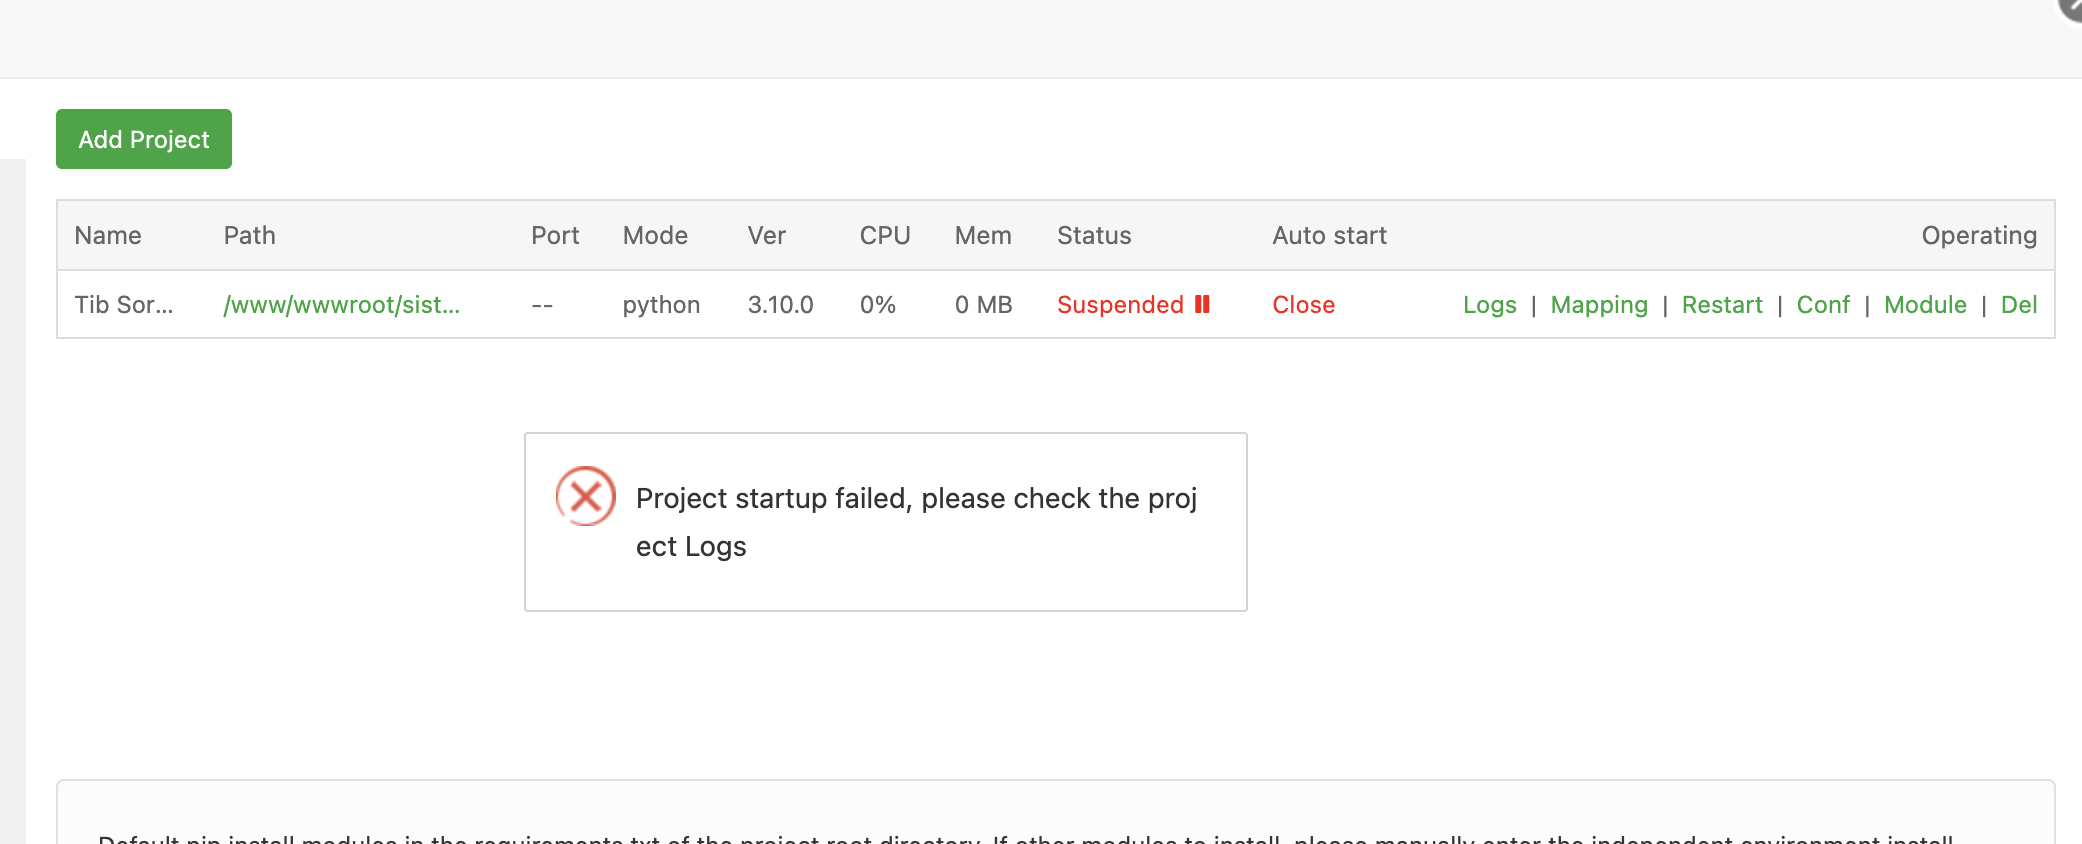2082x844 pixels.
Task: Click the Status column header
Action: coord(1094,235)
